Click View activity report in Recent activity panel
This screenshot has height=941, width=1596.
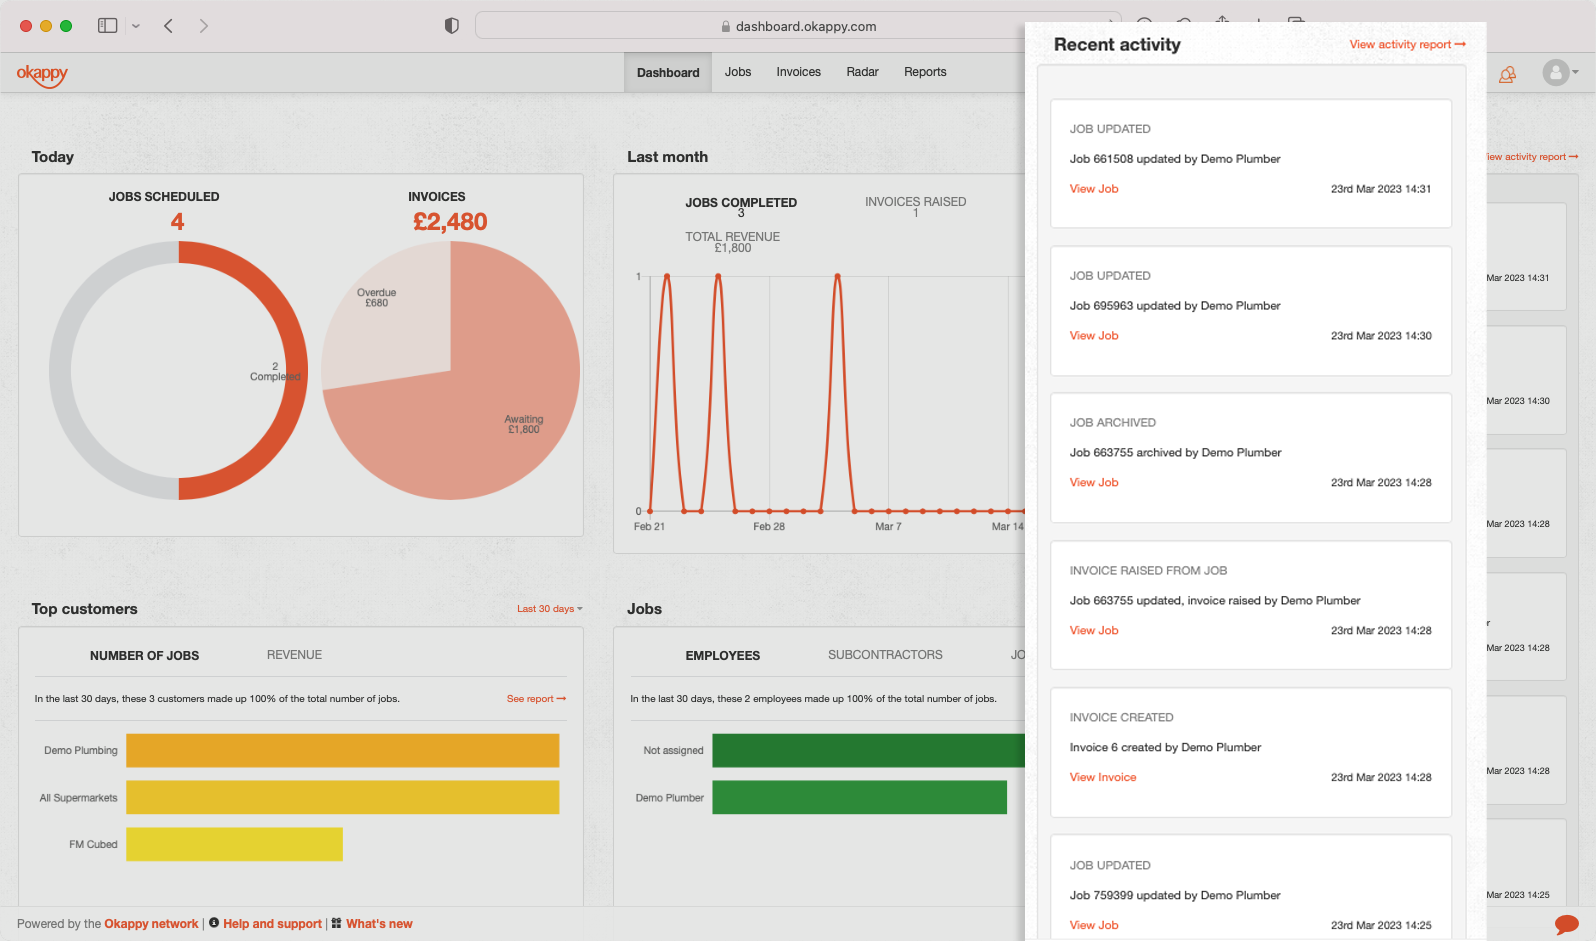[x=1407, y=44]
